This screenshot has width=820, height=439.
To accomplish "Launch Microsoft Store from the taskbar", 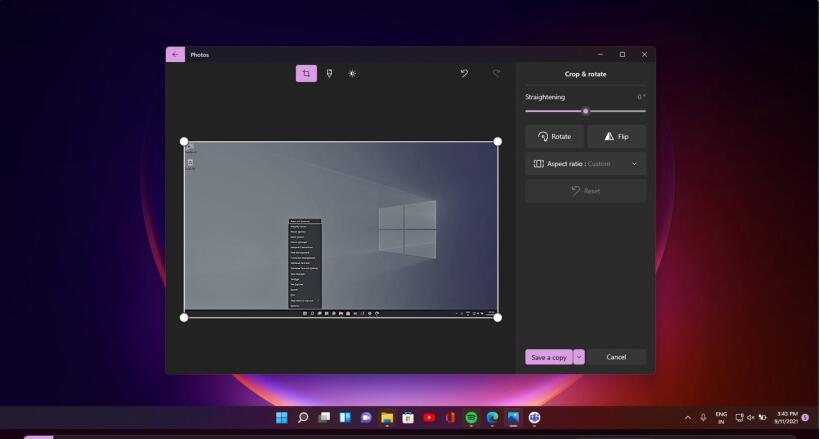I will pyautogui.click(x=408, y=418).
